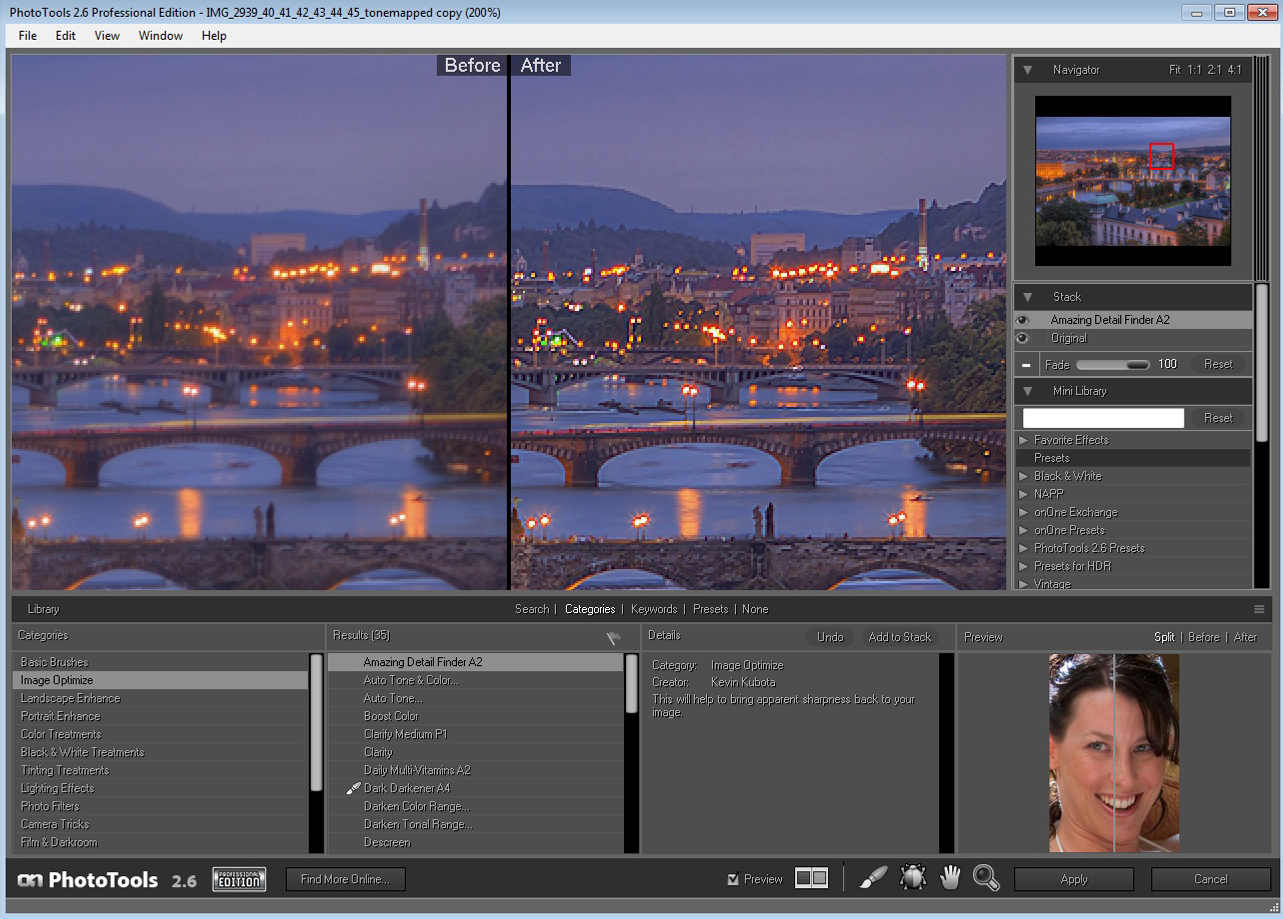1283x919 pixels.
Task: Open the Library panel options menu icon
Action: tap(1259, 609)
